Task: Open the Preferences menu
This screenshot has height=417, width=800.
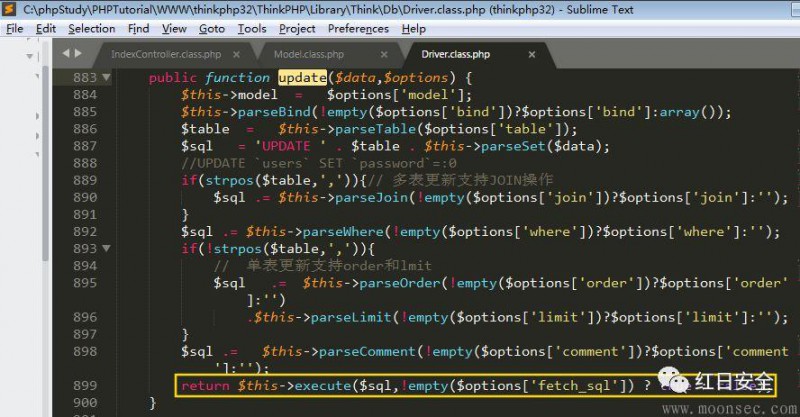Action: point(358,29)
